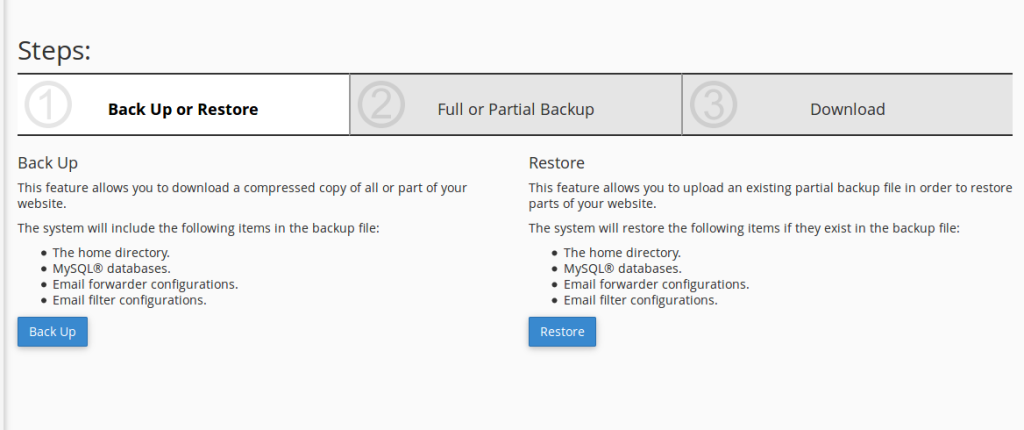The image size is (1024, 430).
Task: Click the circled number 1 step icon
Action: (47, 105)
